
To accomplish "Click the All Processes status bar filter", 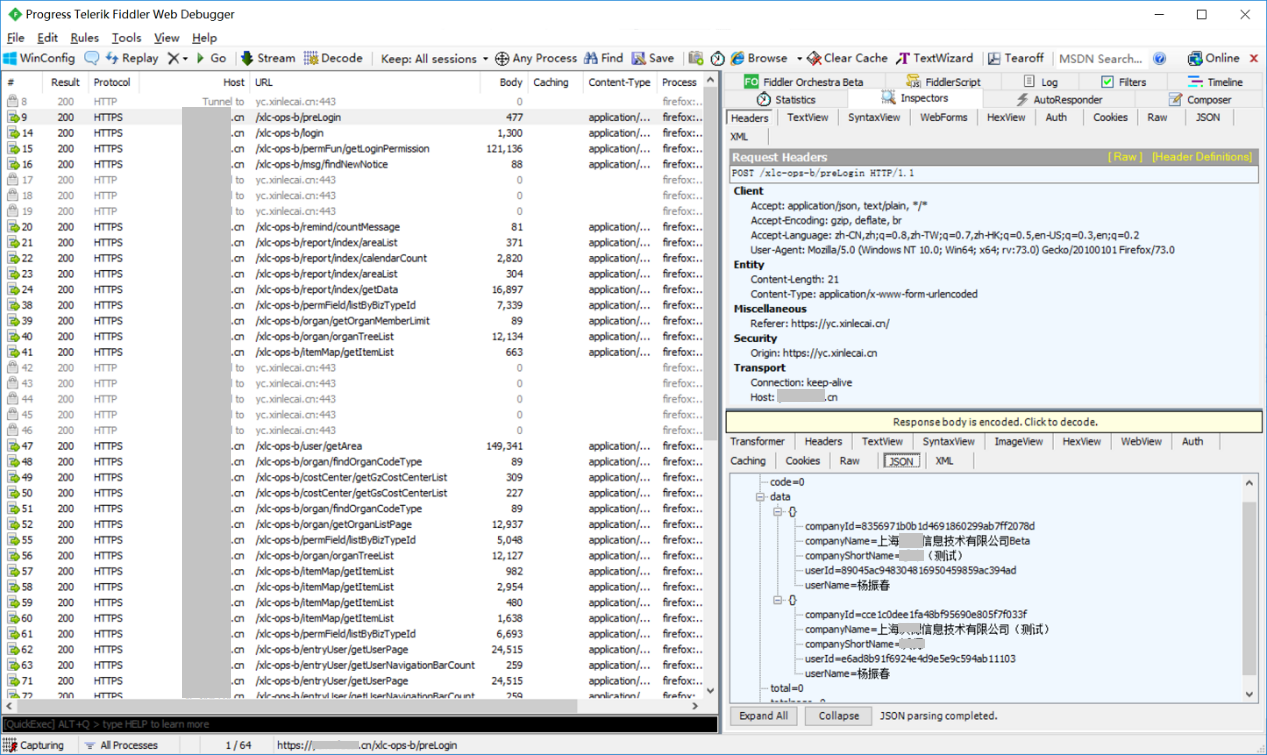I will (x=121, y=745).
